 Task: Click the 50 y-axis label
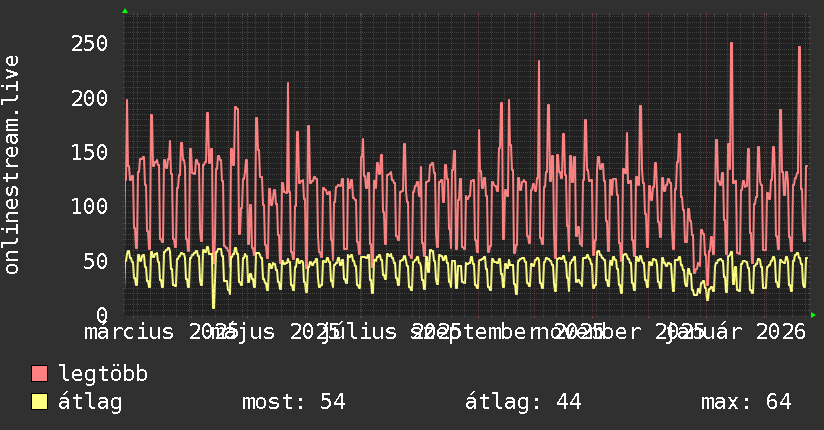pyautogui.click(x=96, y=261)
